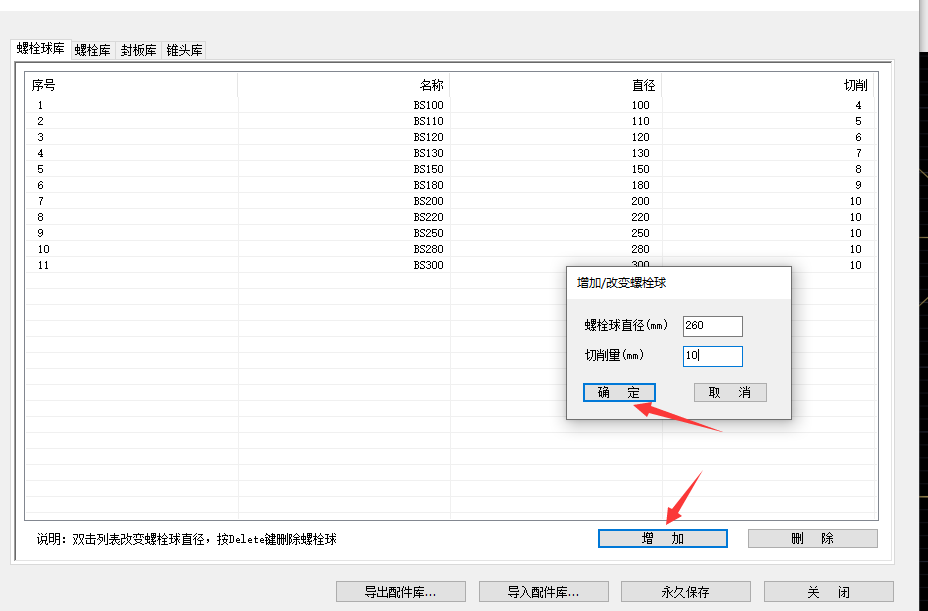The image size is (928, 611).
Task: Select the BS200 row name
Action: 428,201
